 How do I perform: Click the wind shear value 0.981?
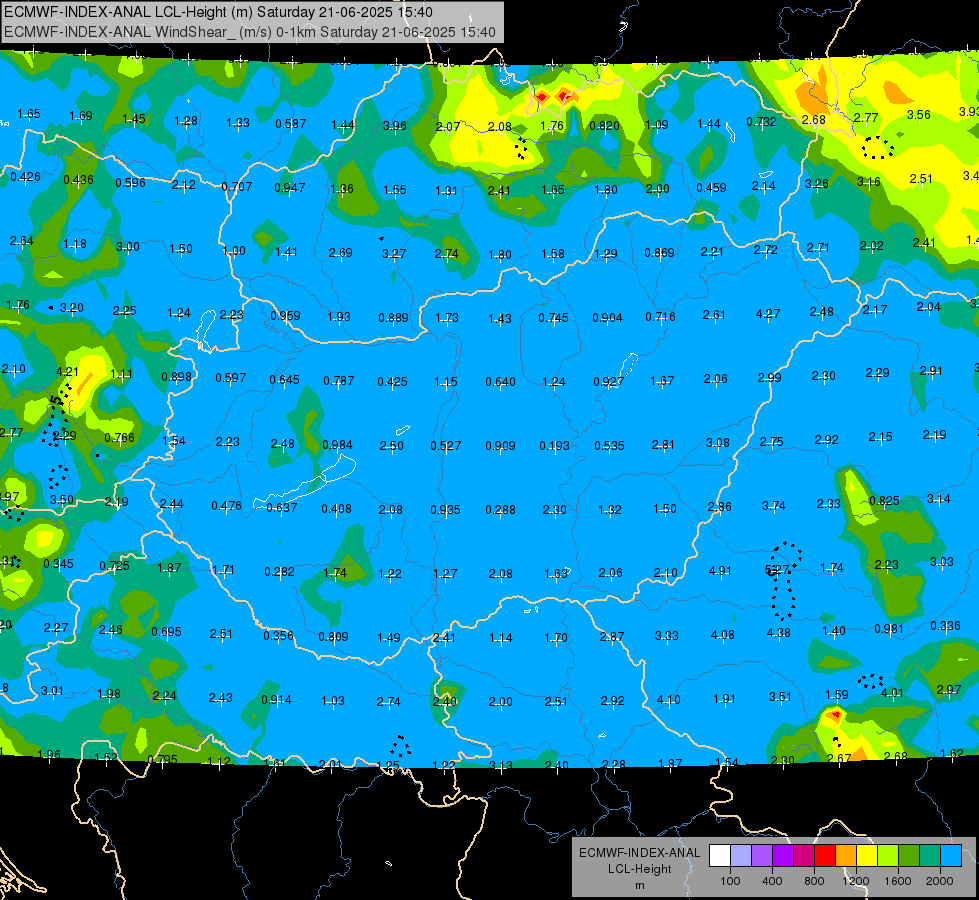[x=888, y=629]
